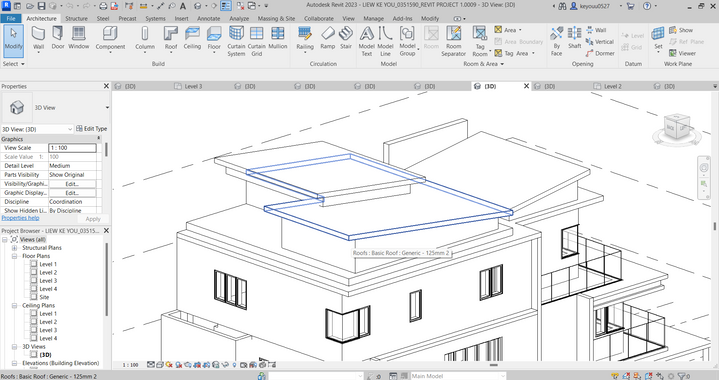Viewport: 719px width, 380px height.
Task: Click the 1 : 100 view scale button
Action: 131,365
